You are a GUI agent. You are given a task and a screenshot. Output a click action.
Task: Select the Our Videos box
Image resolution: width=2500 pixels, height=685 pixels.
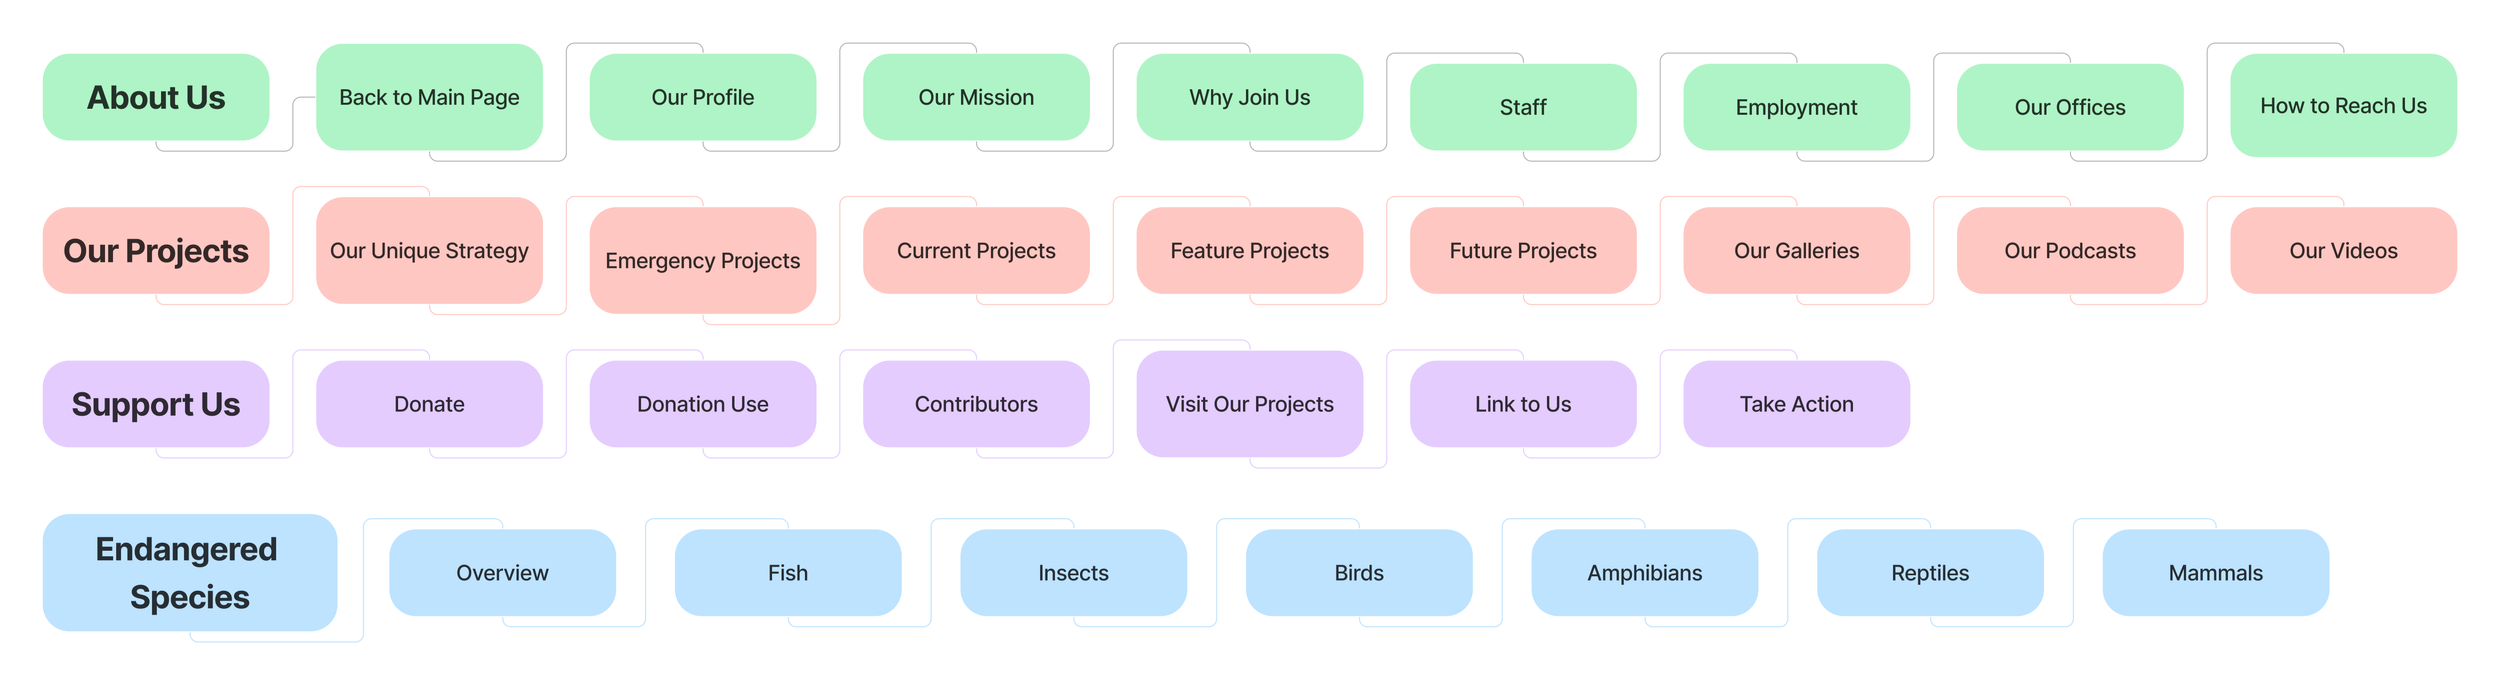[x=2343, y=250]
